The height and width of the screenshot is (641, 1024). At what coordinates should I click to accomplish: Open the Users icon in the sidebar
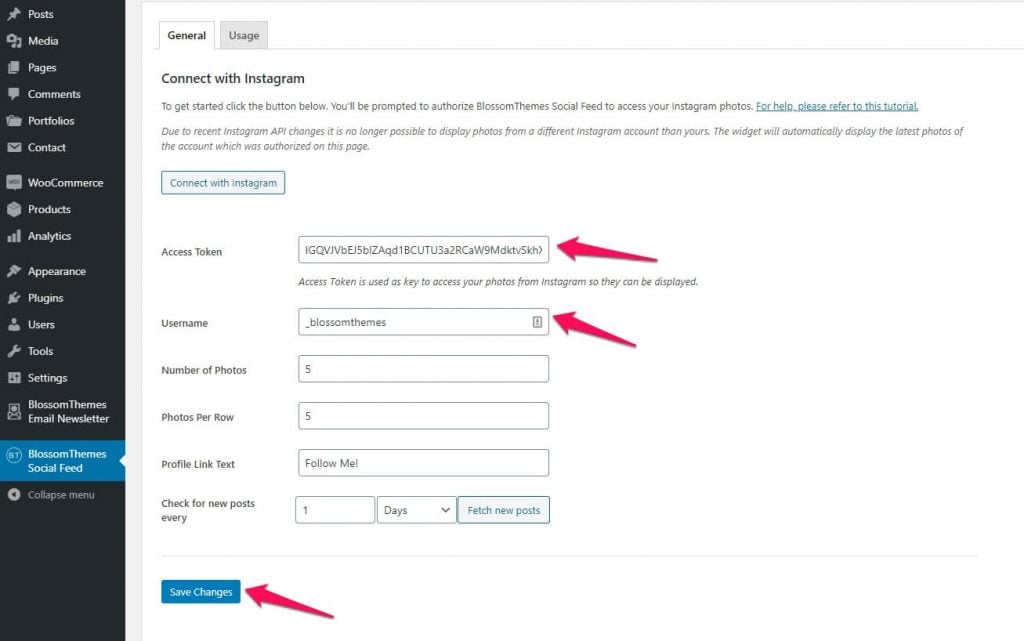(12, 324)
